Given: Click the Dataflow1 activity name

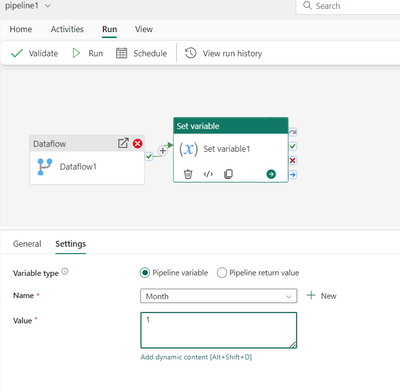Looking at the screenshot, I should 78,167.
